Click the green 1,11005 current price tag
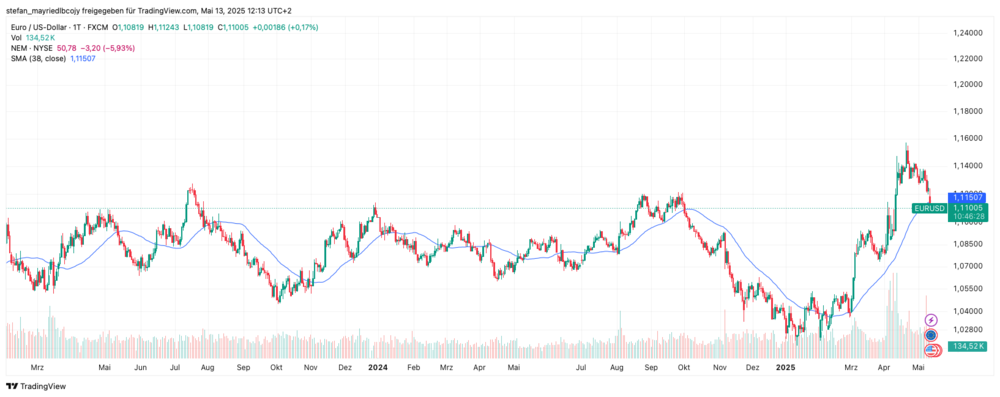 [967, 208]
